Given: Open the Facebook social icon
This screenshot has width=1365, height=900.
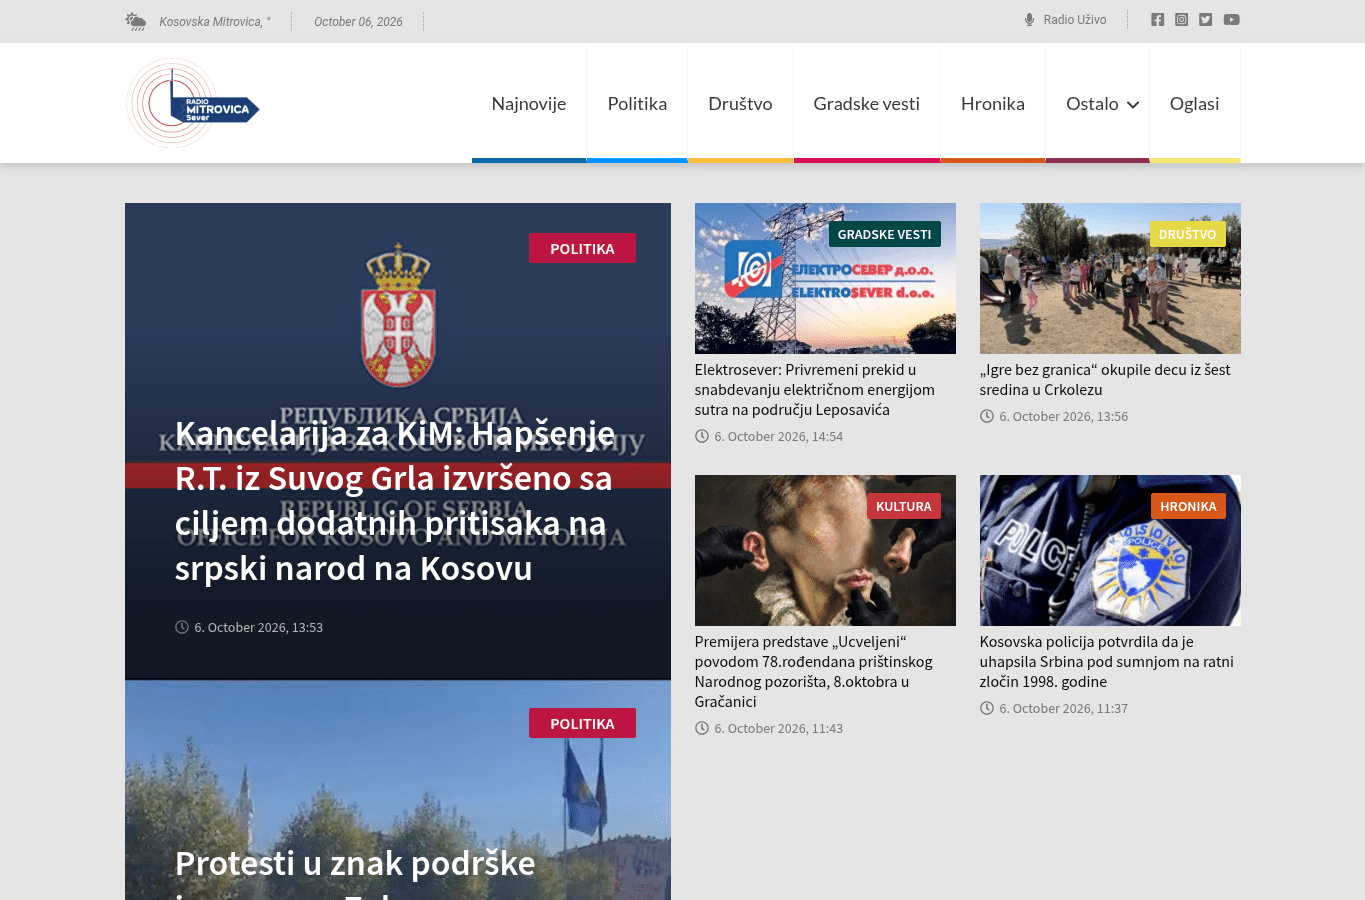Looking at the screenshot, I should click(x=1157, y=20).
